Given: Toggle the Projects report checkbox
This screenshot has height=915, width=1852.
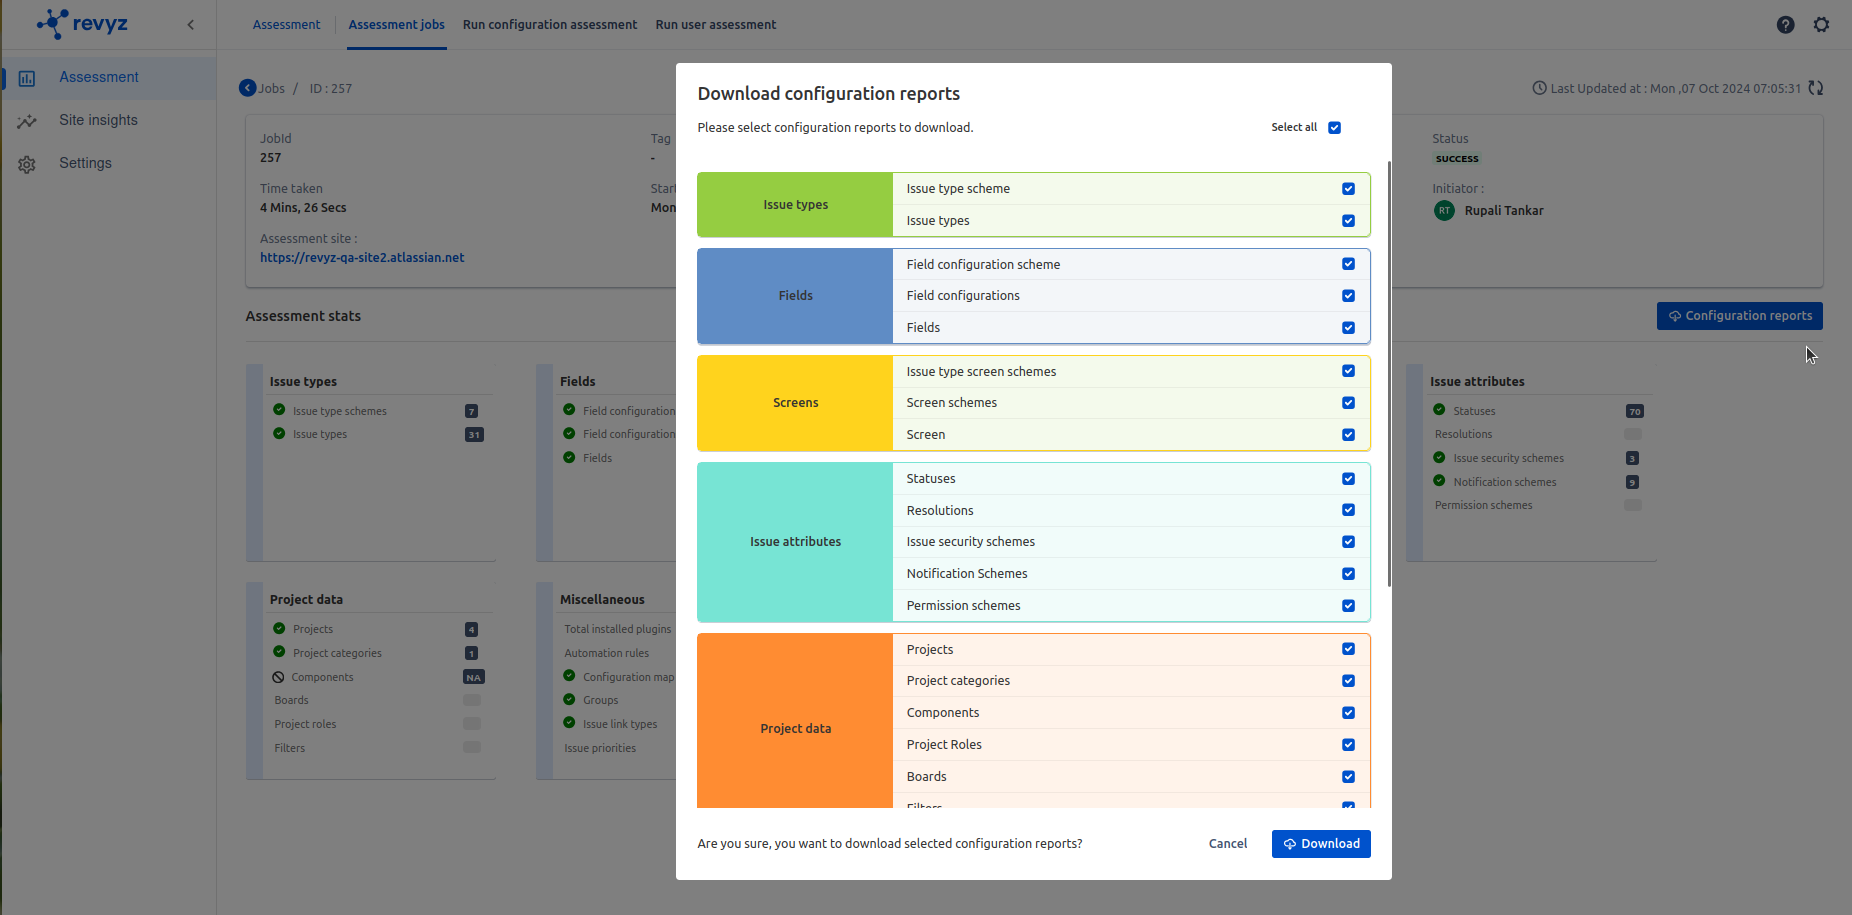Looking at the screenshot, I should tap(1348, 649).
